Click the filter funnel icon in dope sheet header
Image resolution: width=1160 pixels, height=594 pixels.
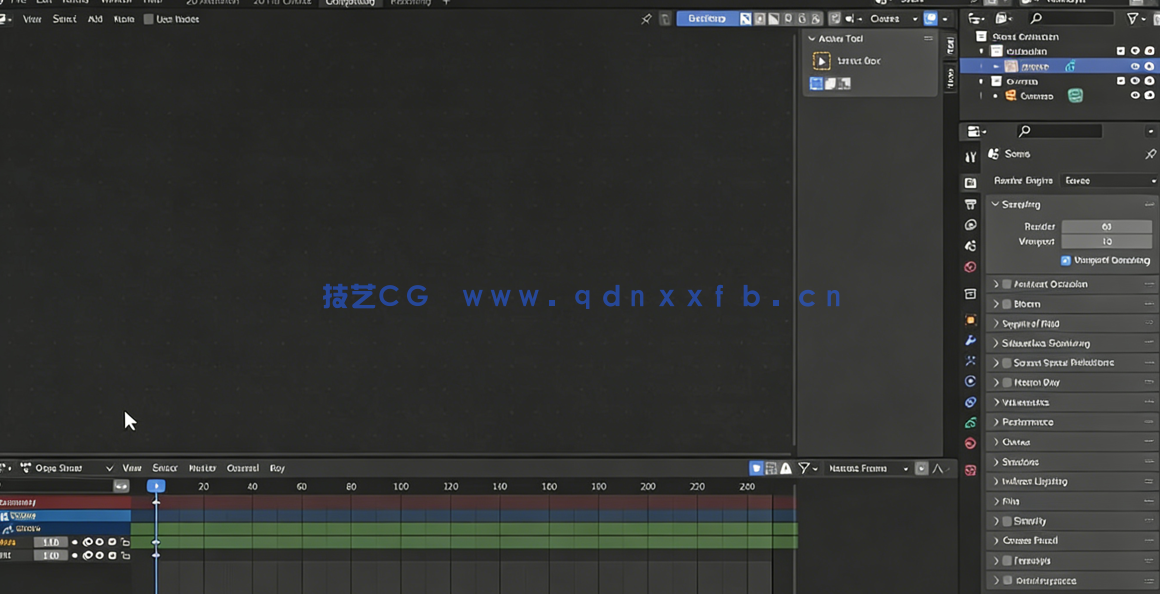click(x=804, y=468)
